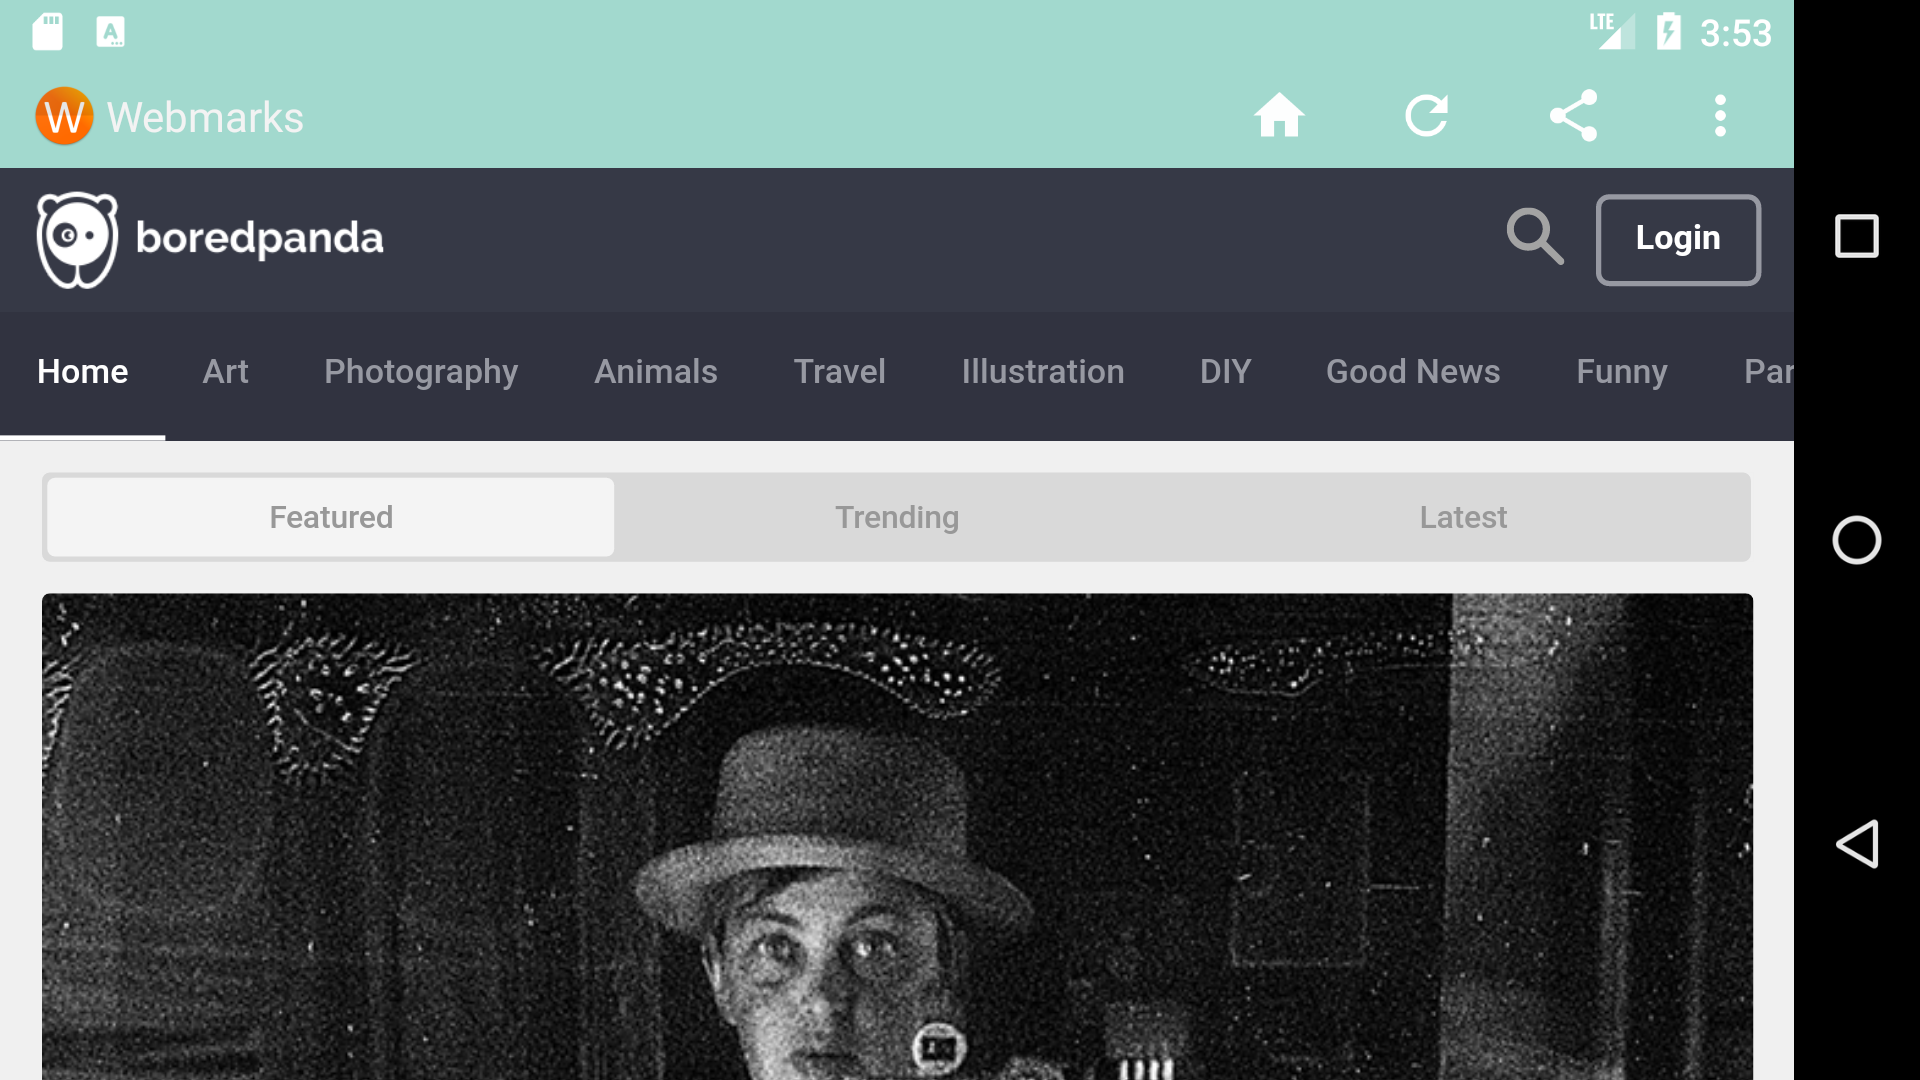Open the Illustration category
The height and width of the screenshot is (1080, 1920).
(x=1043, y=372)
